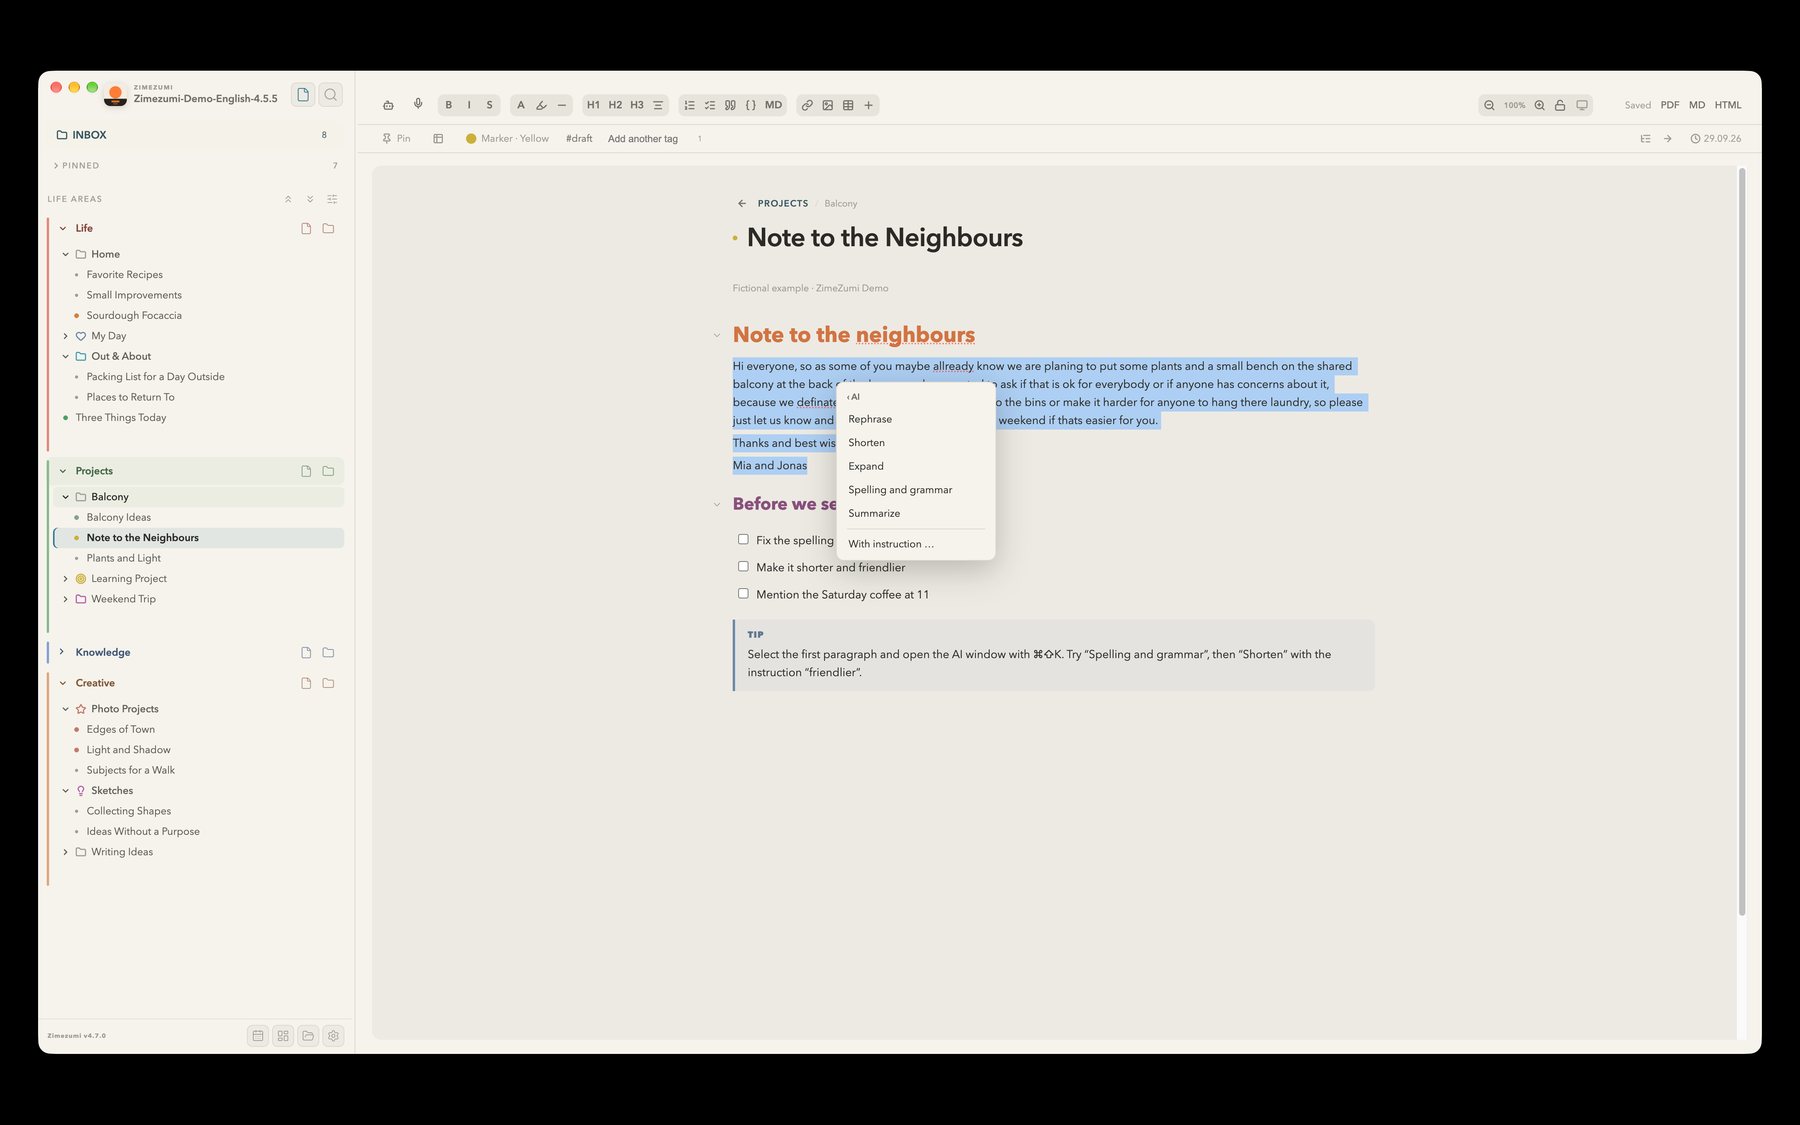Insert an image into the note

coord(828,105)
